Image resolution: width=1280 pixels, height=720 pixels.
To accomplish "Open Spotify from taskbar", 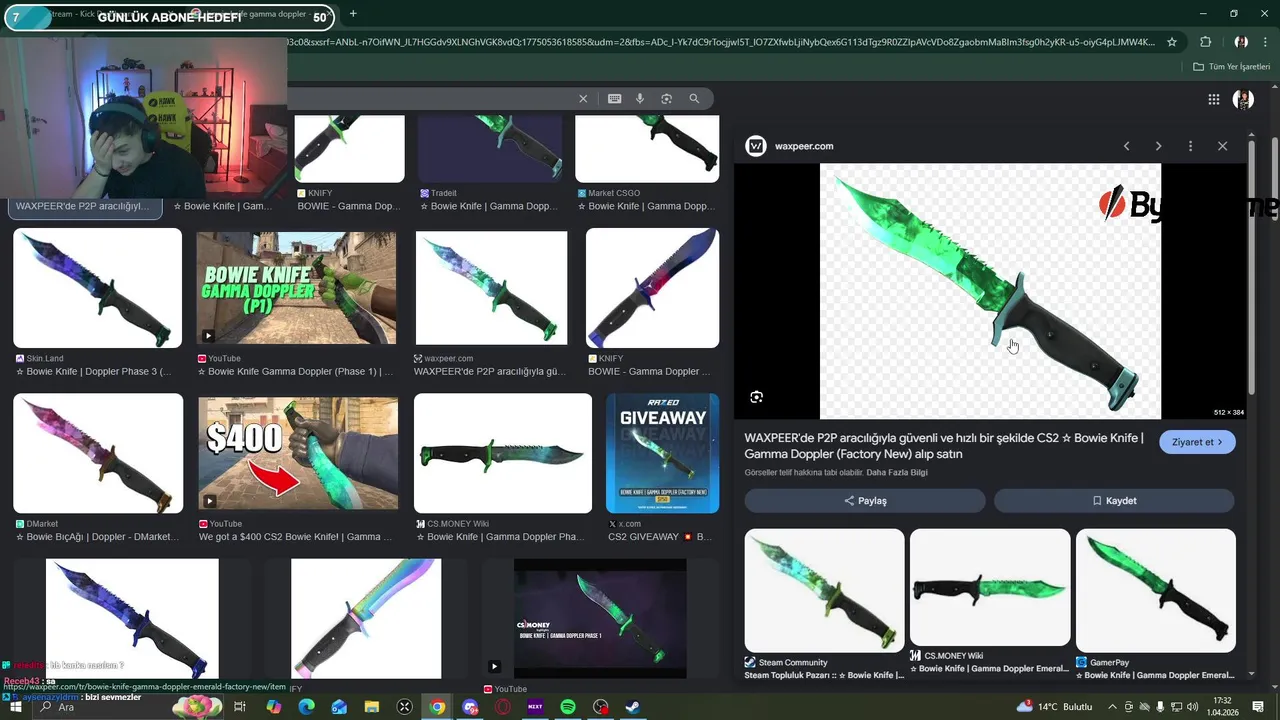I will pos(568,707).
